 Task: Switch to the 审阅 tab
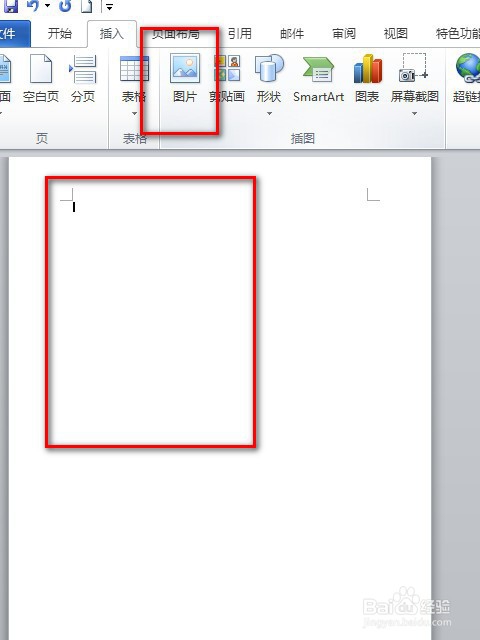[x=344, y=33]
